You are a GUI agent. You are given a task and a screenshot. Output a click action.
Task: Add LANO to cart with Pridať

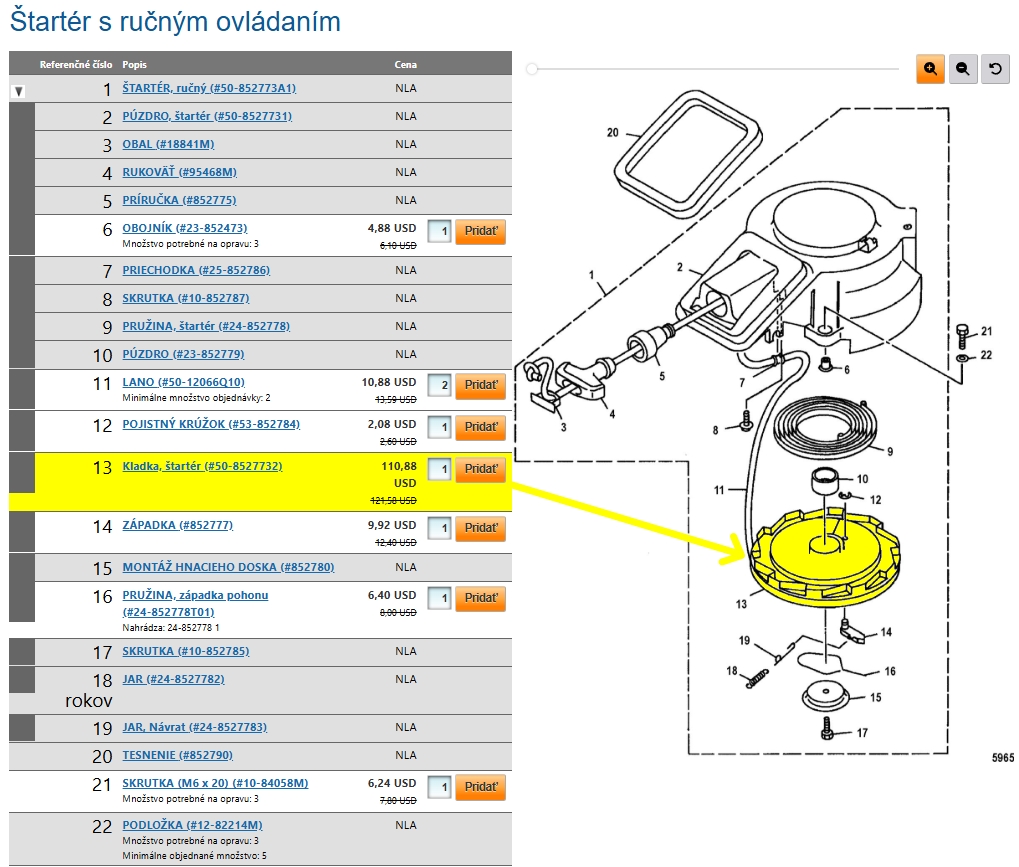point(480,386)
